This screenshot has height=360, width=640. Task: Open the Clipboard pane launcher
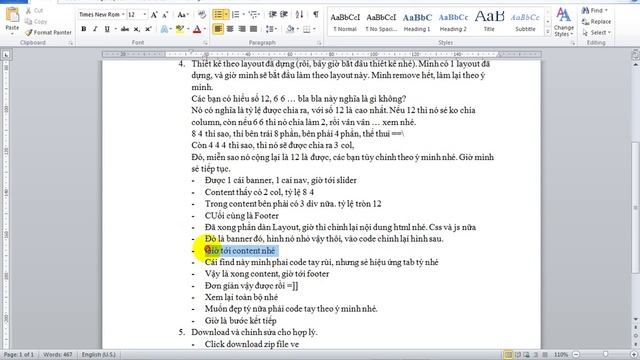point(71,43)
